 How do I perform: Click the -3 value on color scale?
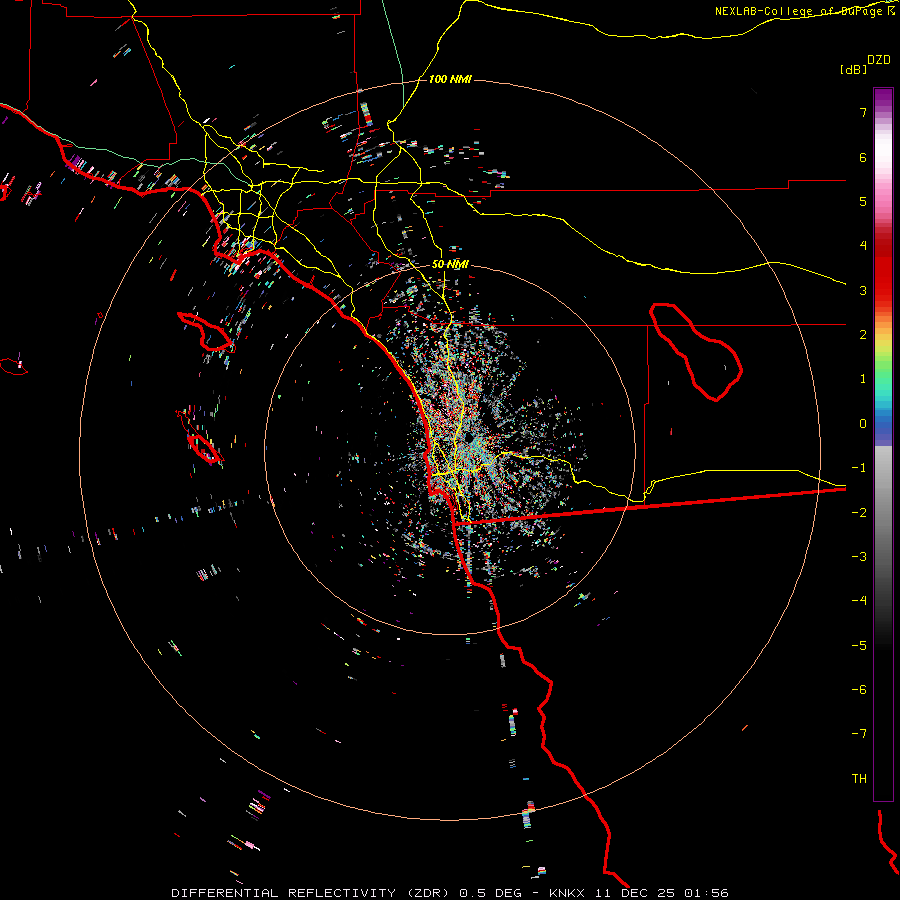pyautogui.click(x=859, y=557)
